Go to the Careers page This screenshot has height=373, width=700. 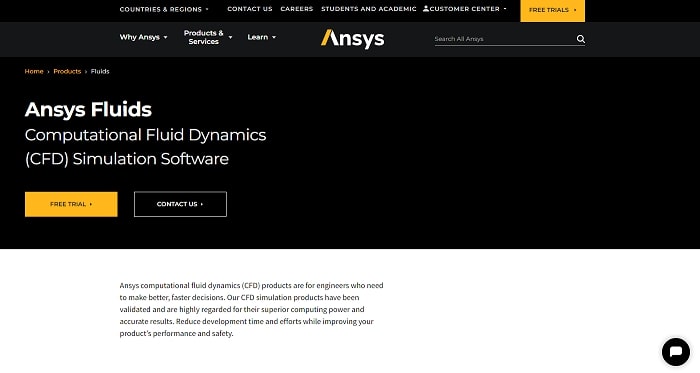coord(296,9)
